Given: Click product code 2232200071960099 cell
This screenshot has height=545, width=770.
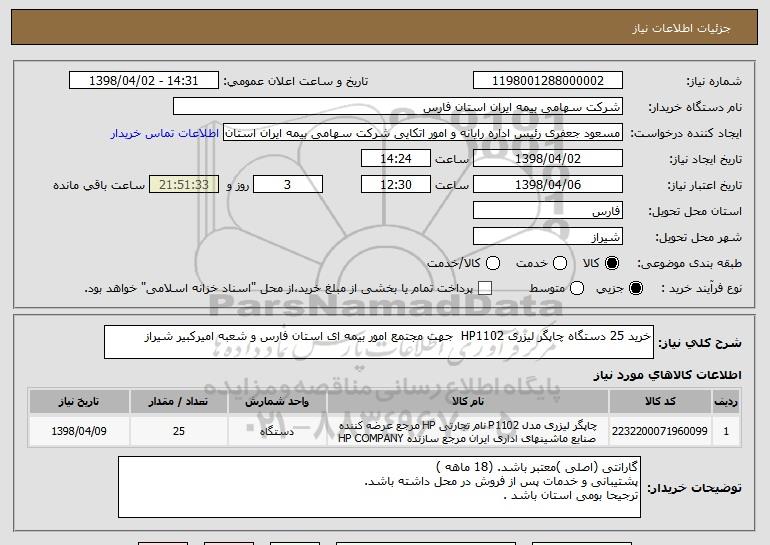Looking at the screenshot, I should 660,431.
